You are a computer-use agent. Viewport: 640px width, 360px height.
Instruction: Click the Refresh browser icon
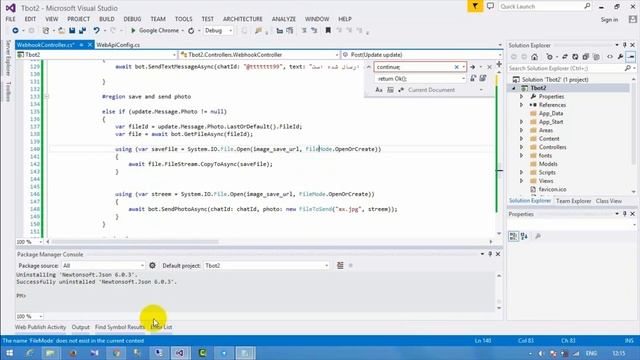tap(191, 31)
